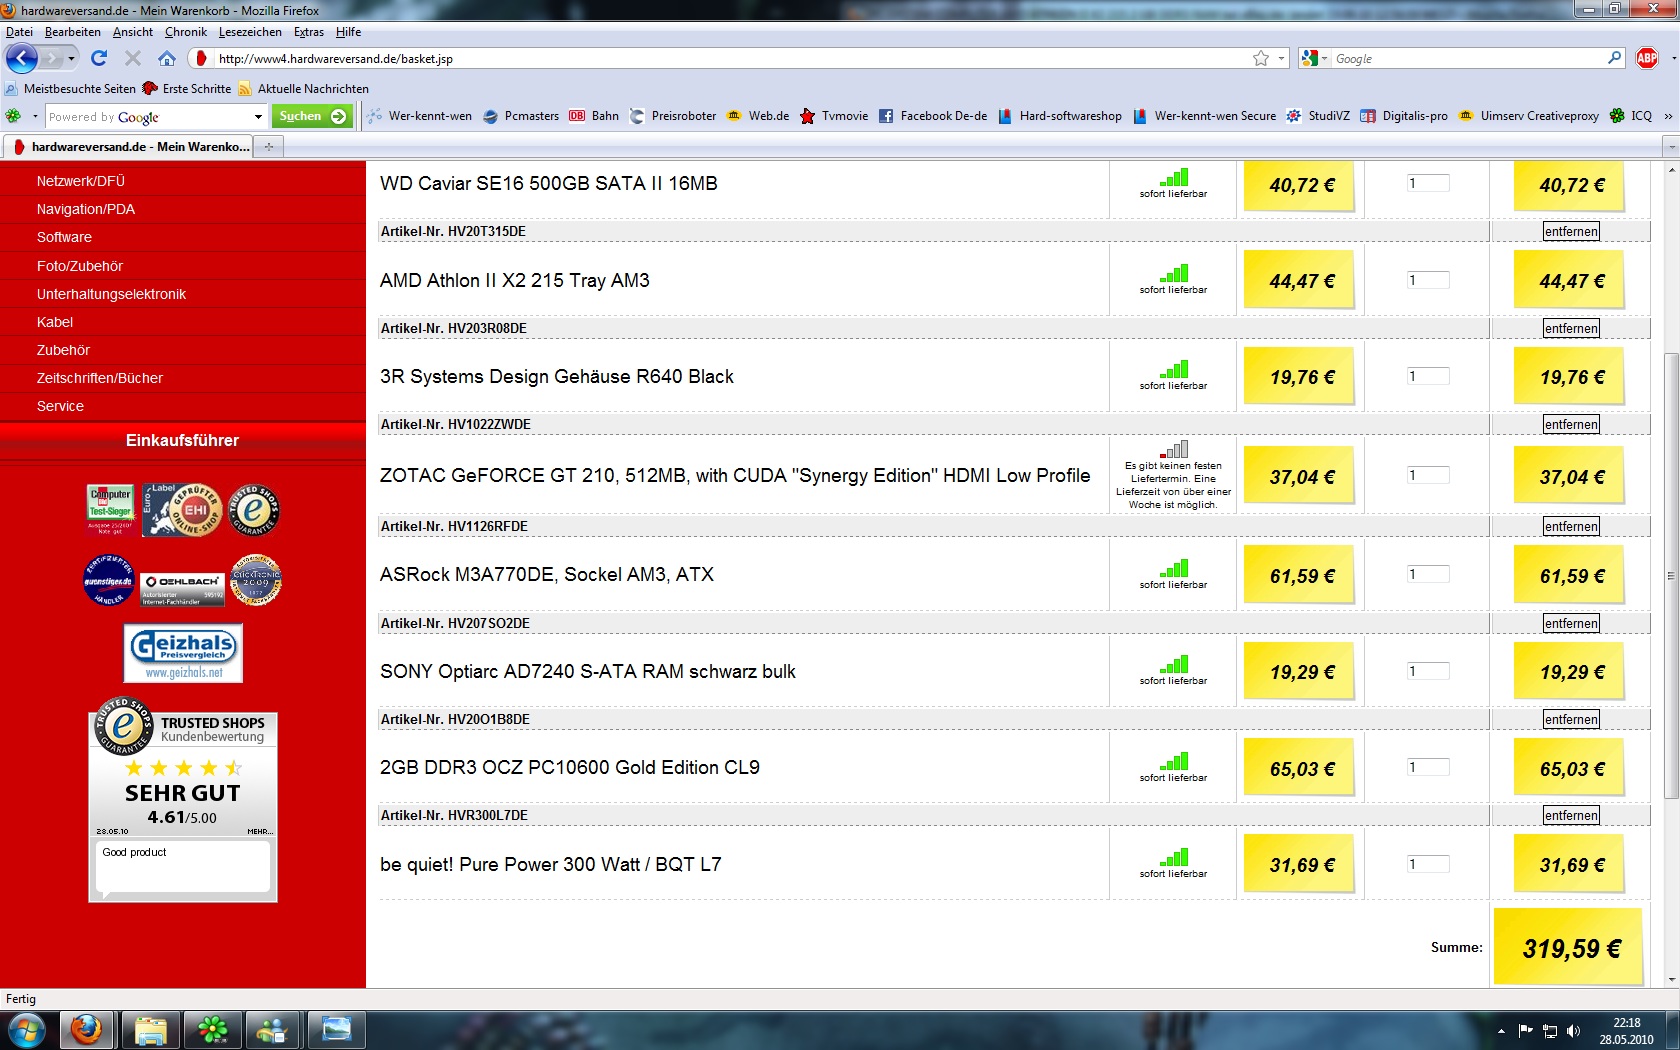The width and height of the screenshot is (1680, 1050).
Task: Click the Trusted Shops Kundenbewertung widget
Action: tap(183, 800)
